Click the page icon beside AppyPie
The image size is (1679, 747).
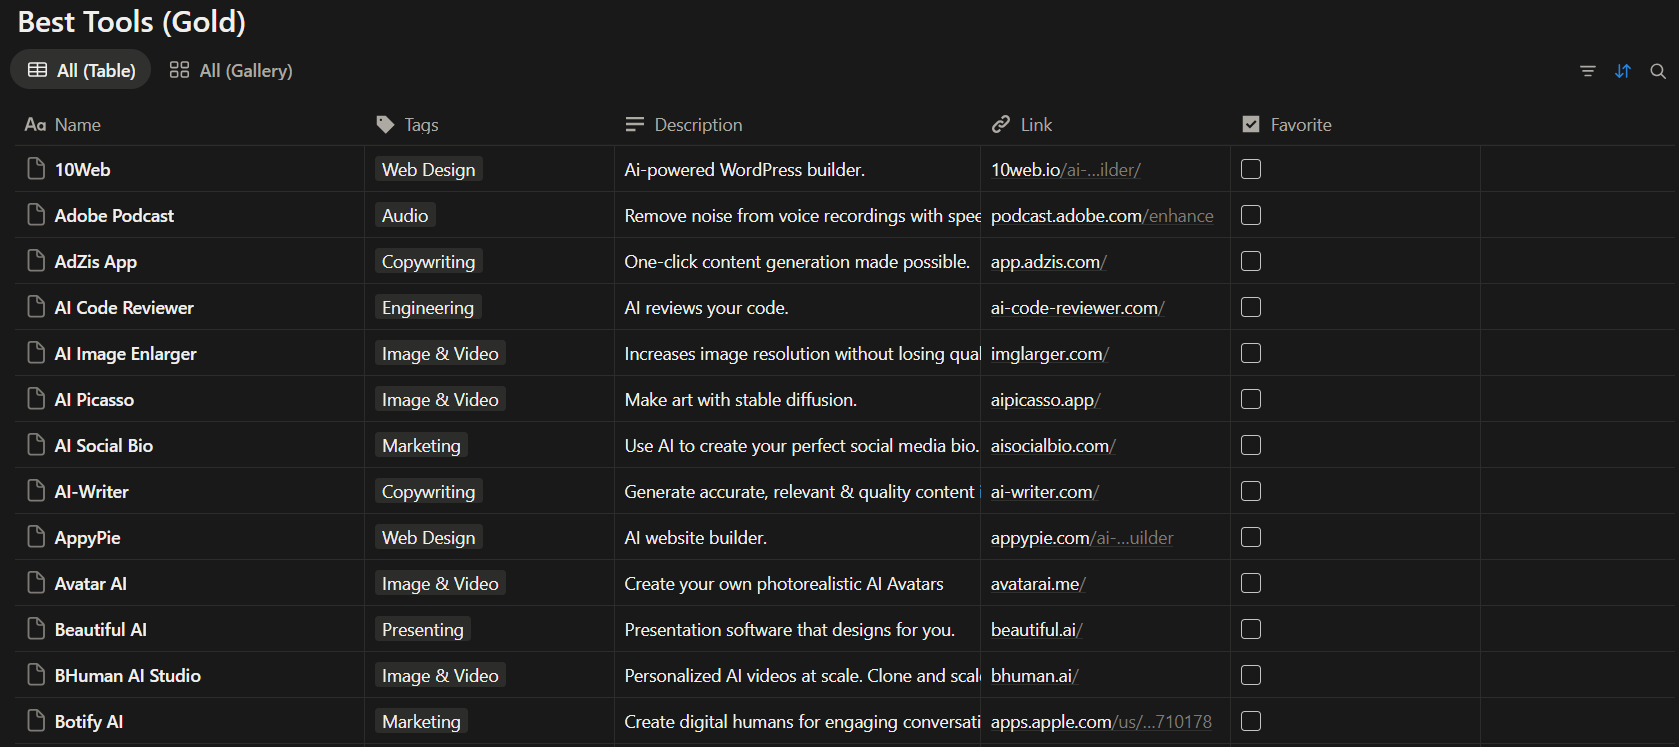click(x=36, y=537)
